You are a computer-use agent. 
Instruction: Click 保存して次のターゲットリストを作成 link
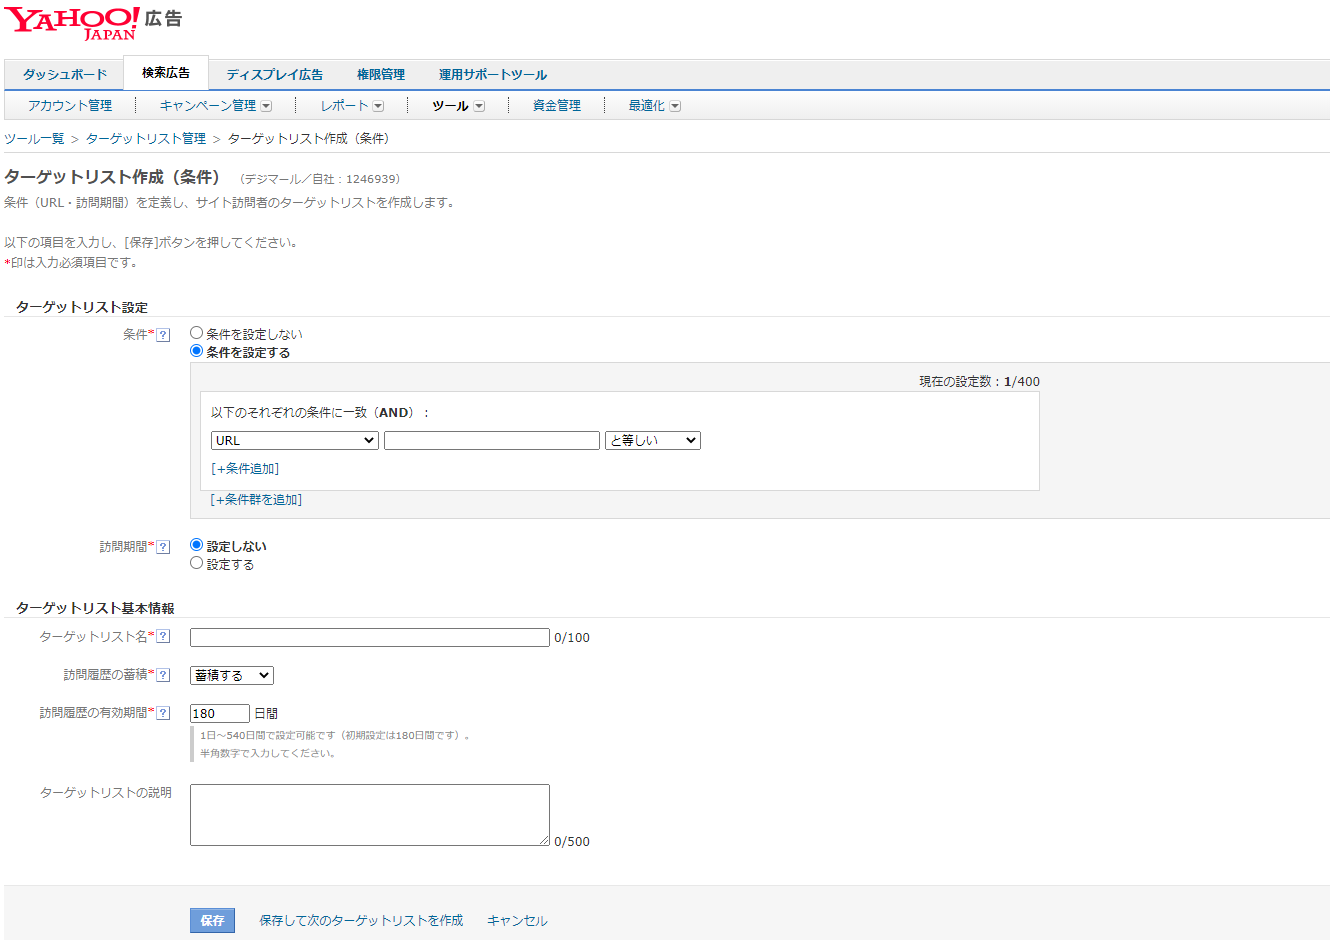click(x=361, y=920)
